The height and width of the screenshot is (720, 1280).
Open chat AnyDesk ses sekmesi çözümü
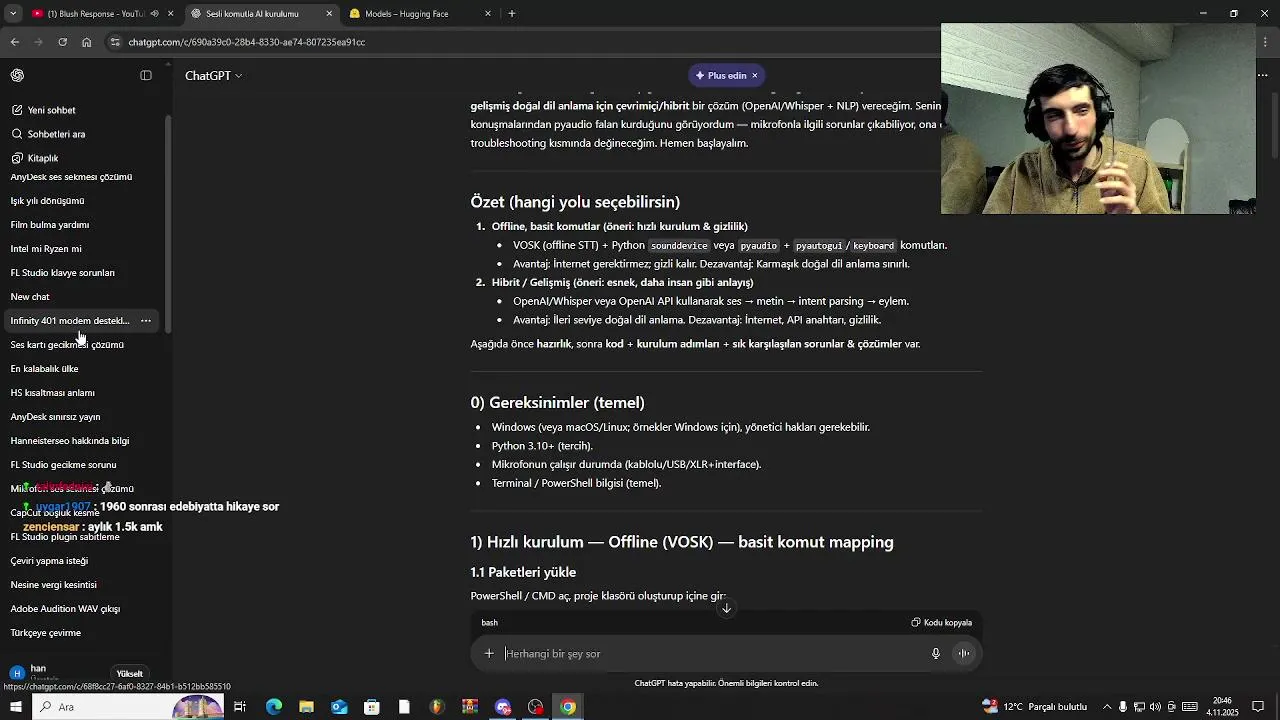point(71,177)
